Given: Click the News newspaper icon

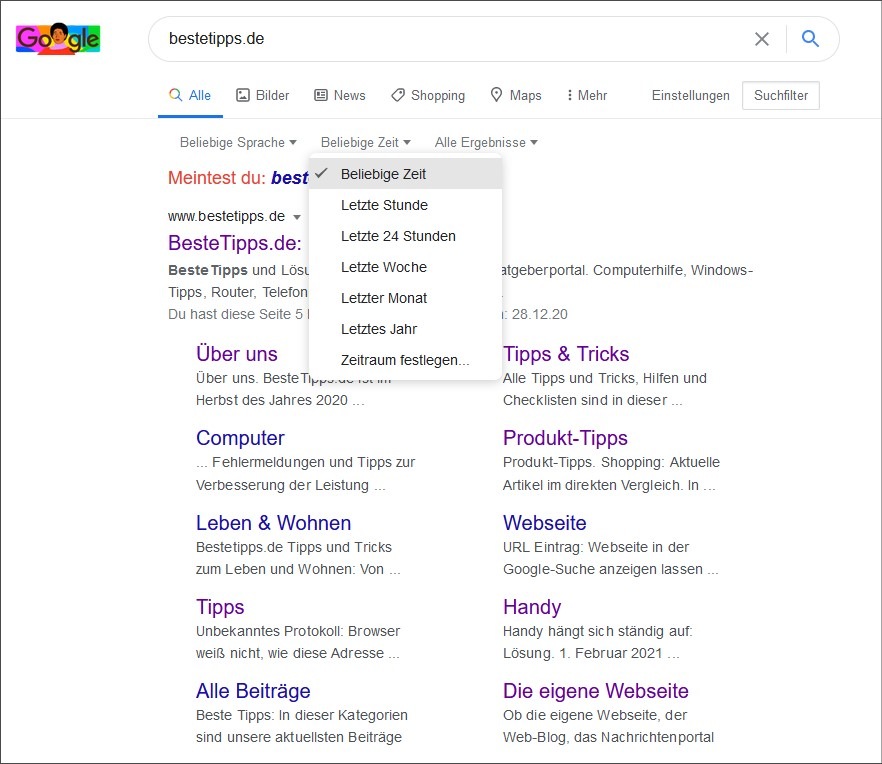Looking at the screenshot, I should coord(319,95).
